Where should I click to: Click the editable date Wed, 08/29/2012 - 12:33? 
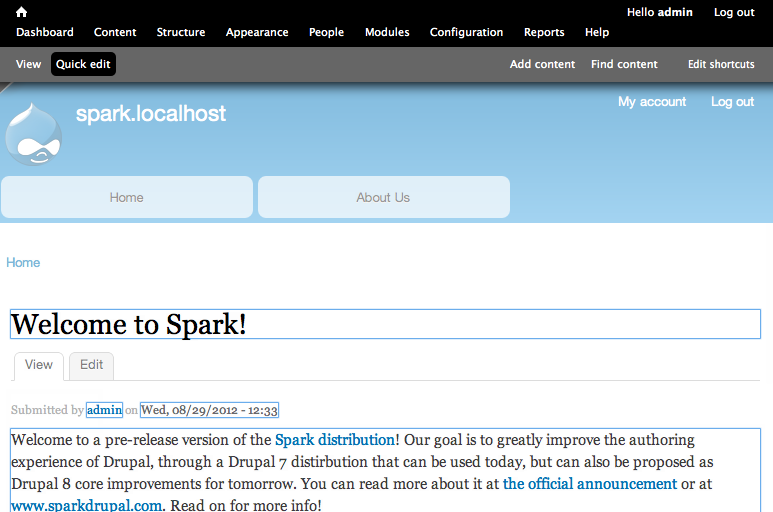tap(210, 410)
